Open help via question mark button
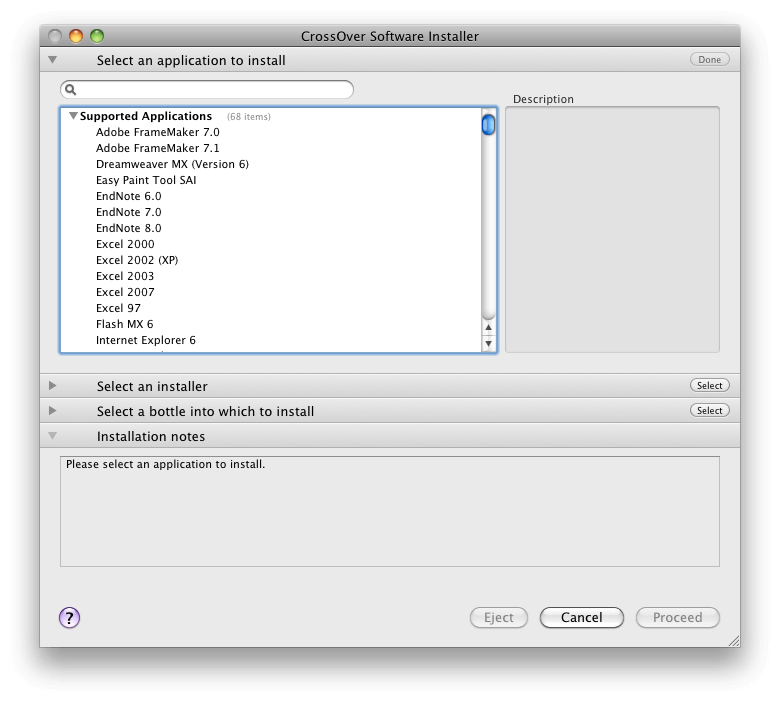 70,617
